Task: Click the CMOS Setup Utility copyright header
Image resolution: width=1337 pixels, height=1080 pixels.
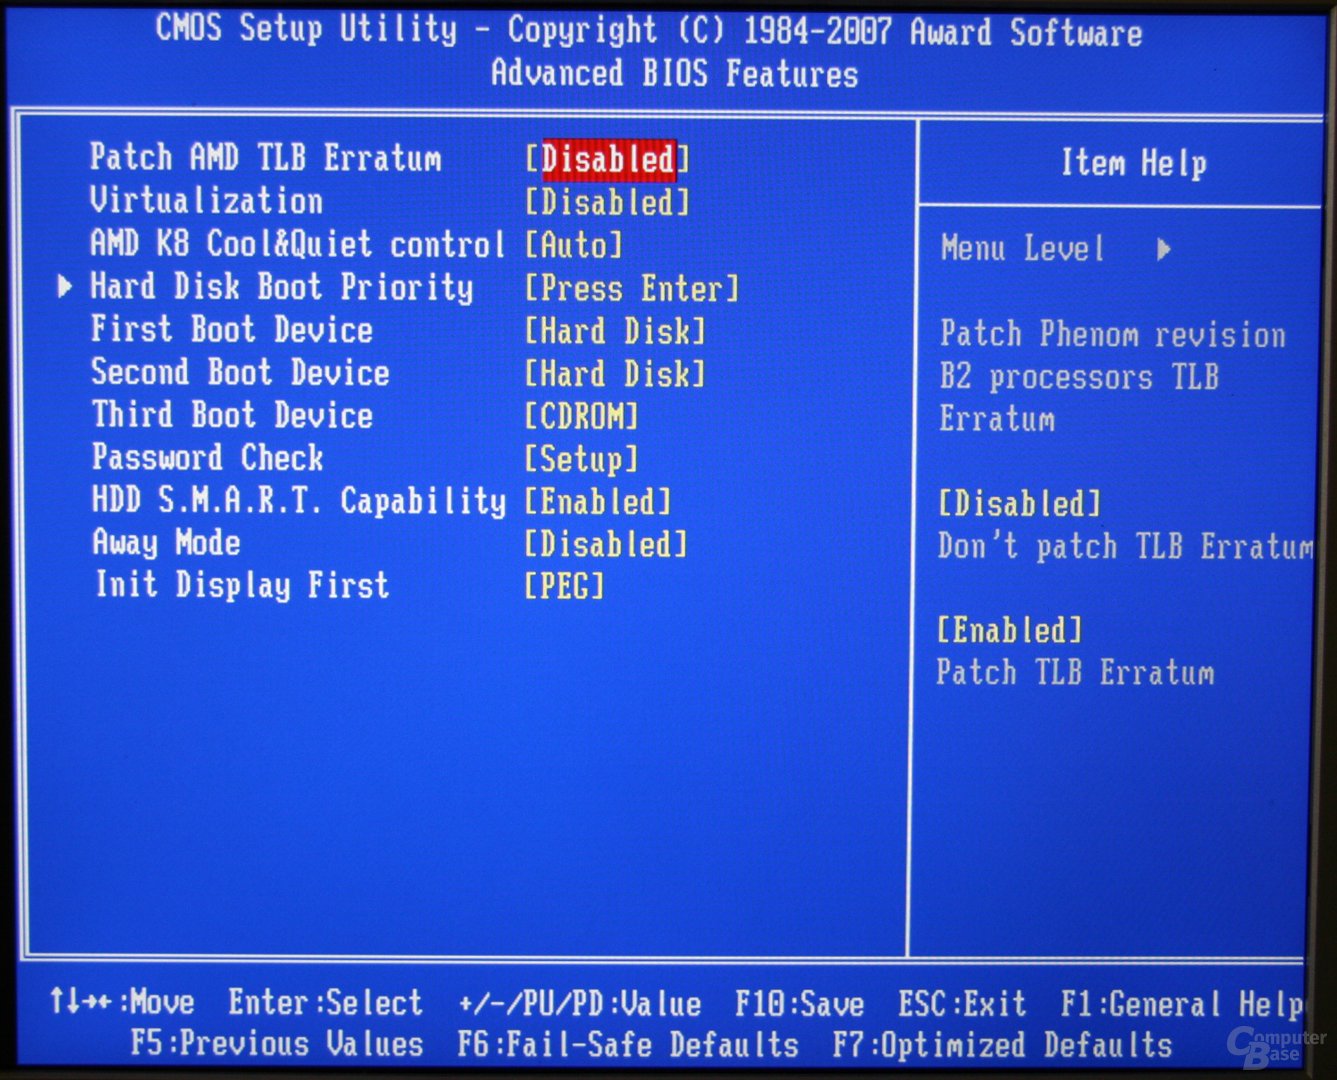Action: 649,30
